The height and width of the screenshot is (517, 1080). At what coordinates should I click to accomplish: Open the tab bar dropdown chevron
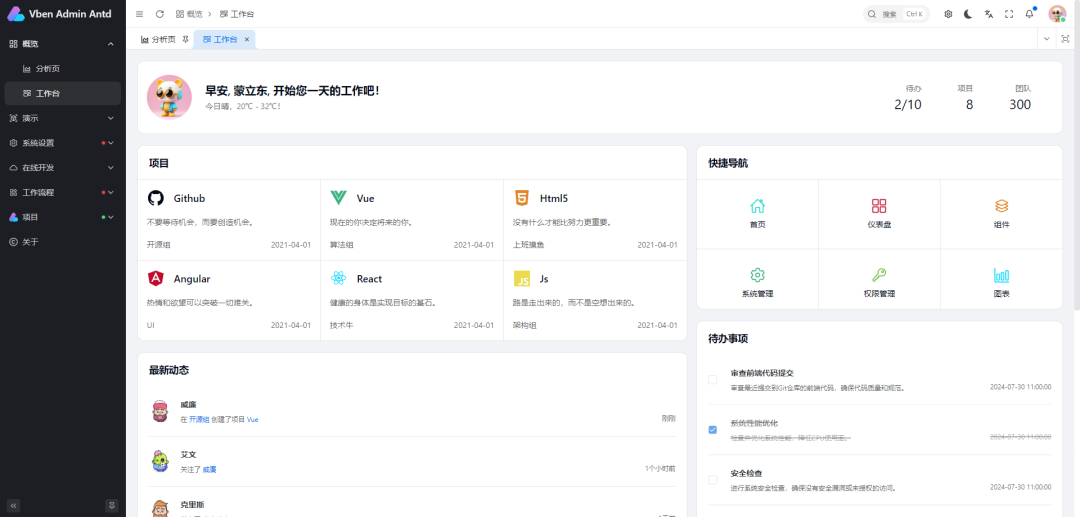[x=1046, y=39]
